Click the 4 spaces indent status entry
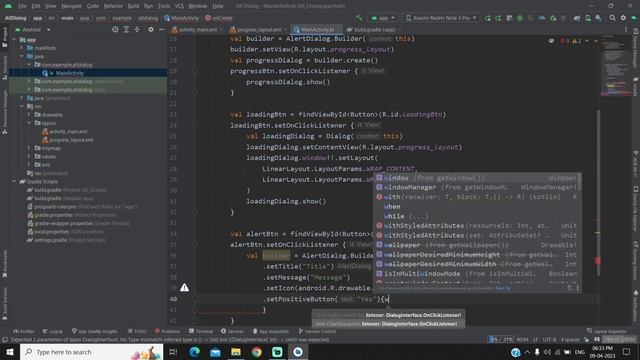 (x=570, y=340)
